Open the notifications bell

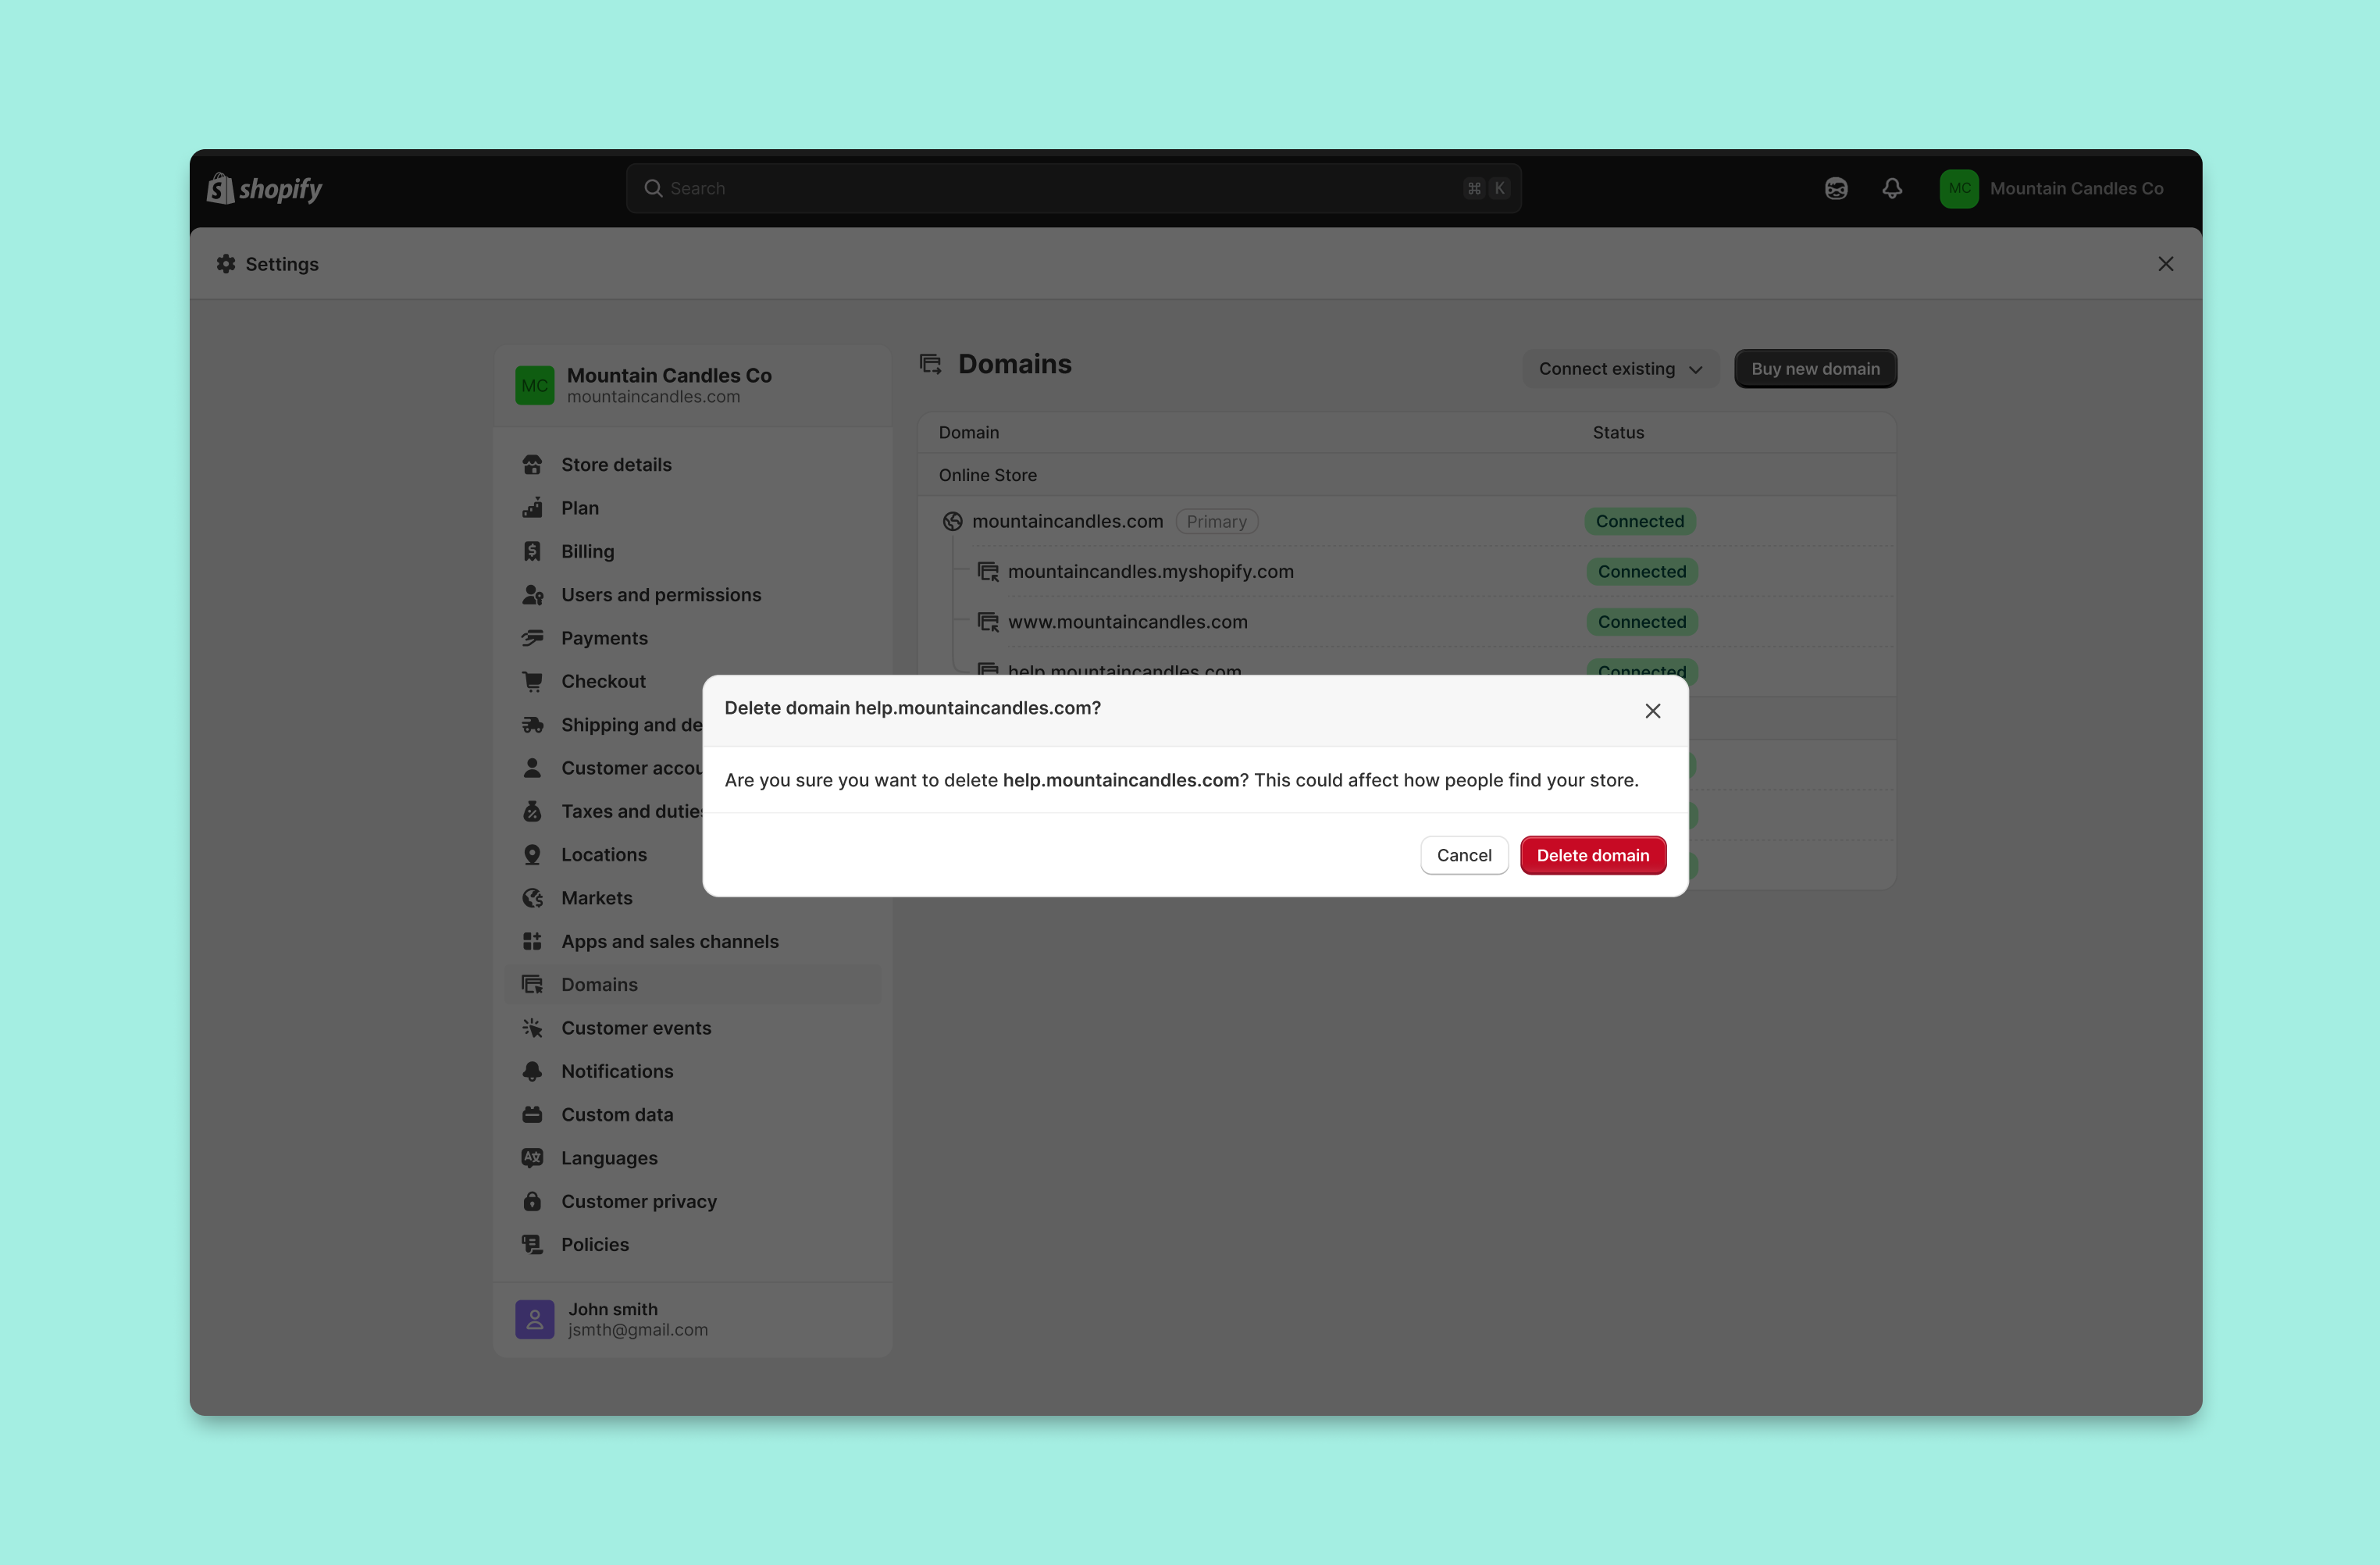(x=1892, y=188)
